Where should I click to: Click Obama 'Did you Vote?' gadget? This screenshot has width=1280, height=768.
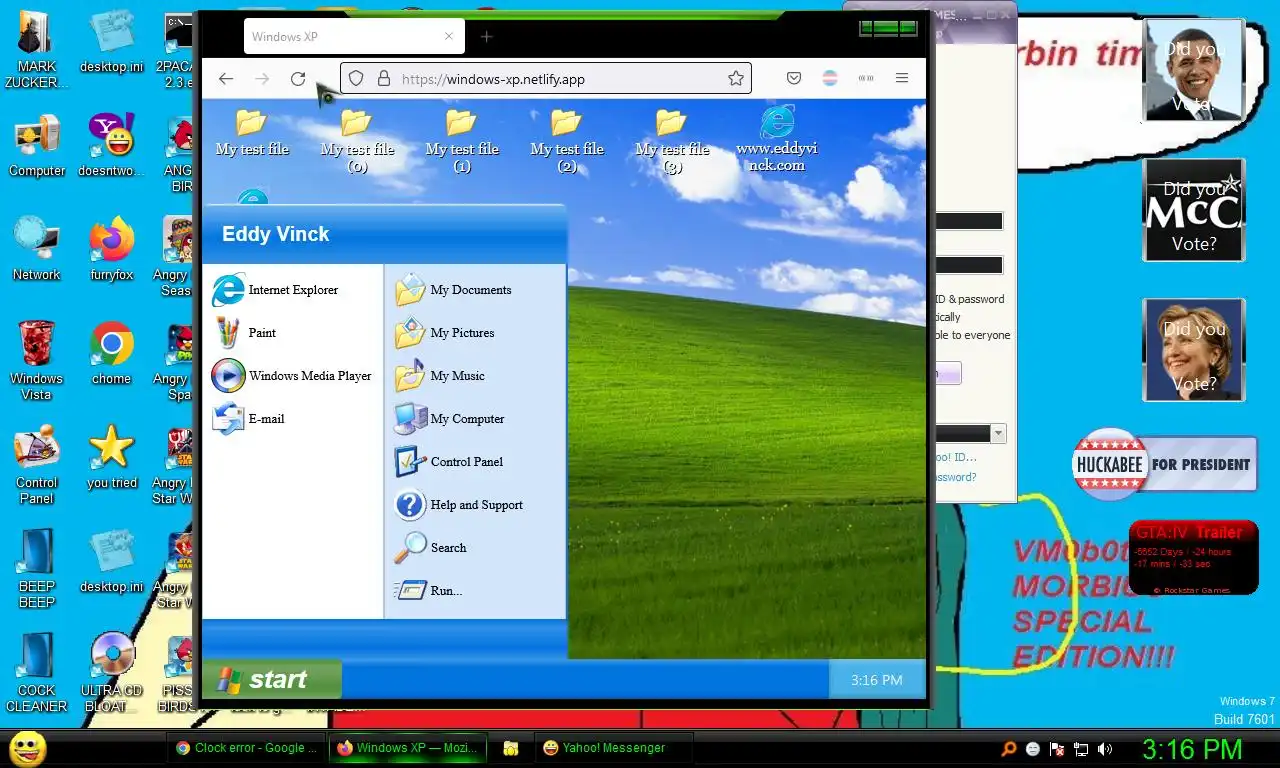pyautogui.click(x=1193, y=70)
